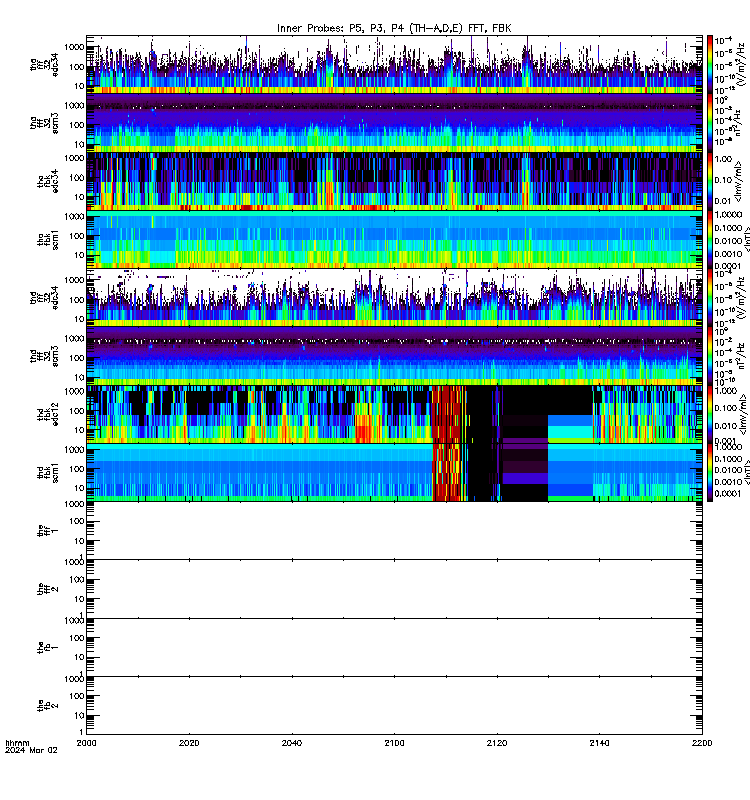Click the "the fff 1" panel label
This screenshot has height=800, width=750.
(x=48, y=531)
